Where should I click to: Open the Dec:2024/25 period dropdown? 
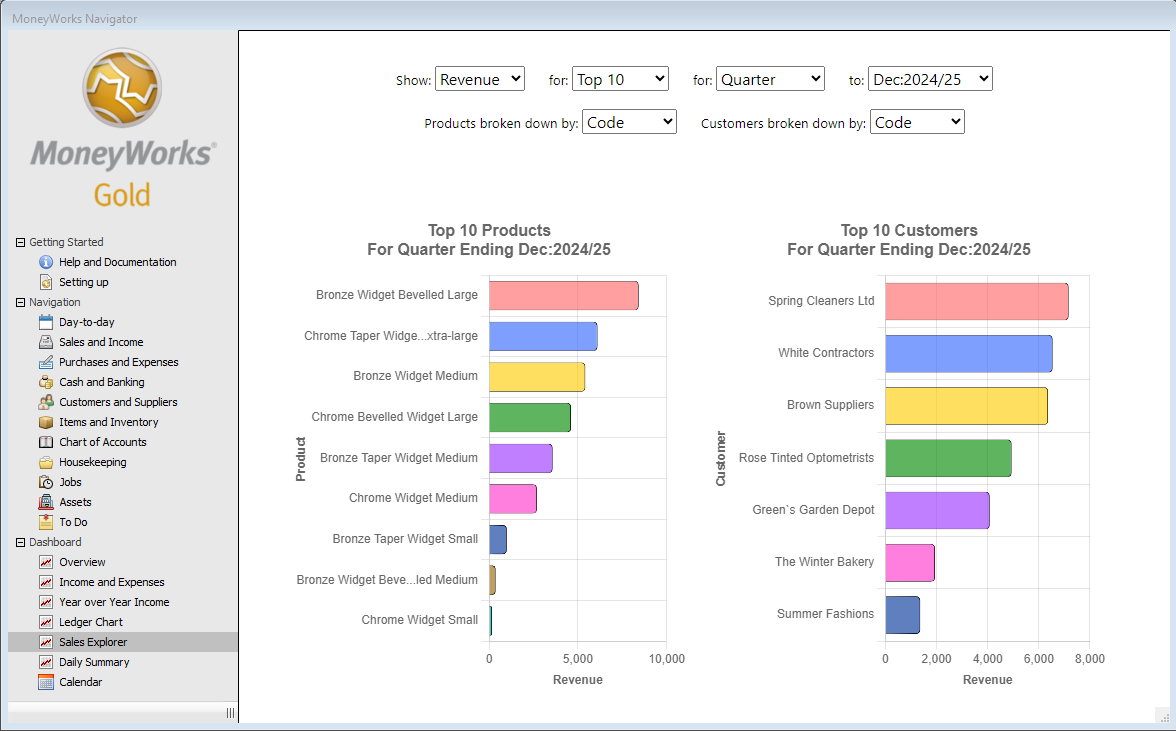[930, 79]
